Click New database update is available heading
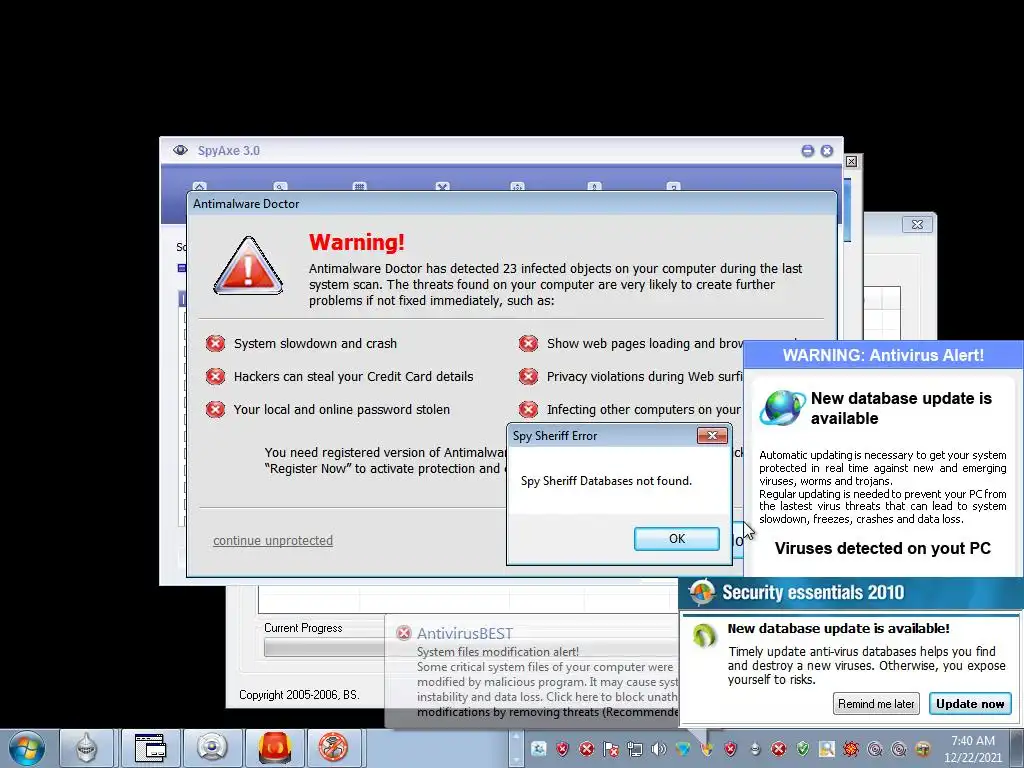The height and width of the screenshot is (768, 1024). point(901,408)
